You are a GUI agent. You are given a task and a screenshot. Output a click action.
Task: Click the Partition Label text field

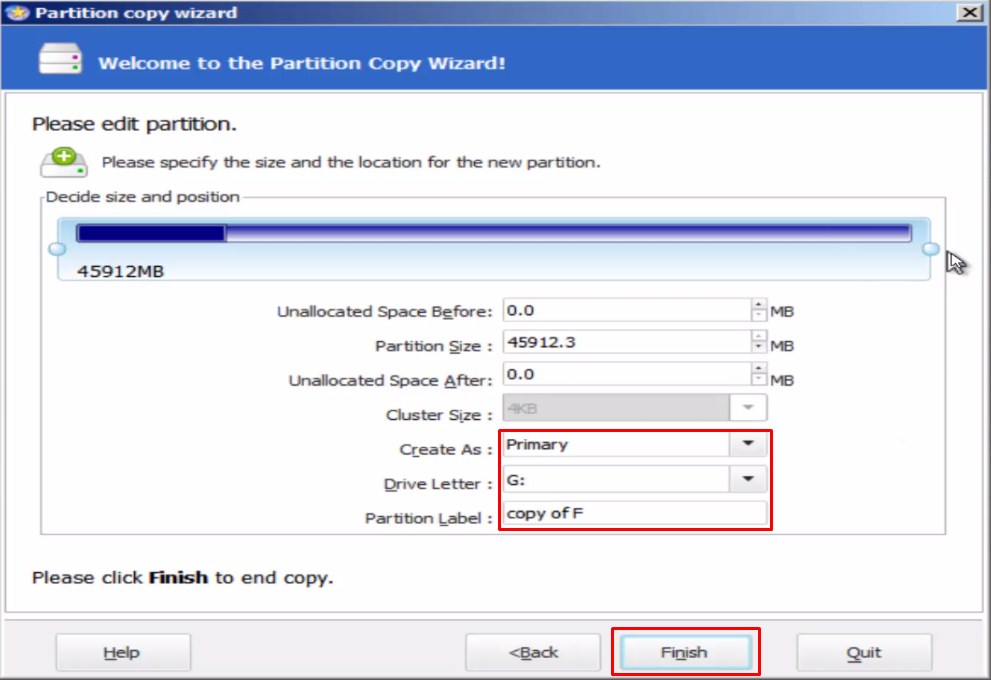click(x=635, y=513)
